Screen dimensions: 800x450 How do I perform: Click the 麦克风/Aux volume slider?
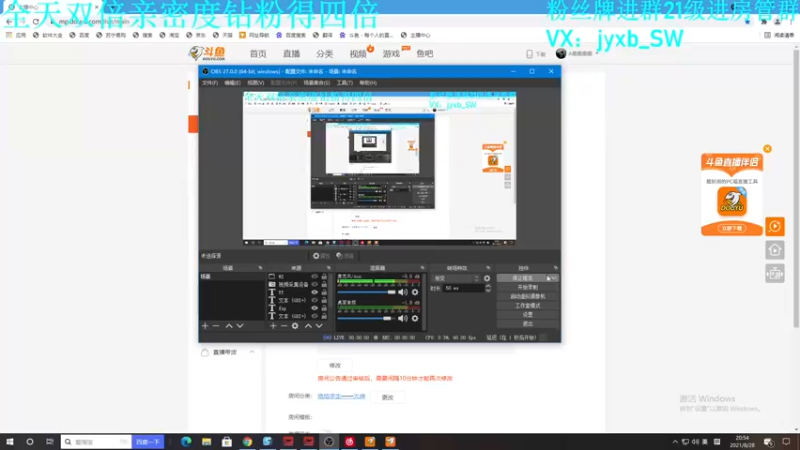(x=366, y=292)
